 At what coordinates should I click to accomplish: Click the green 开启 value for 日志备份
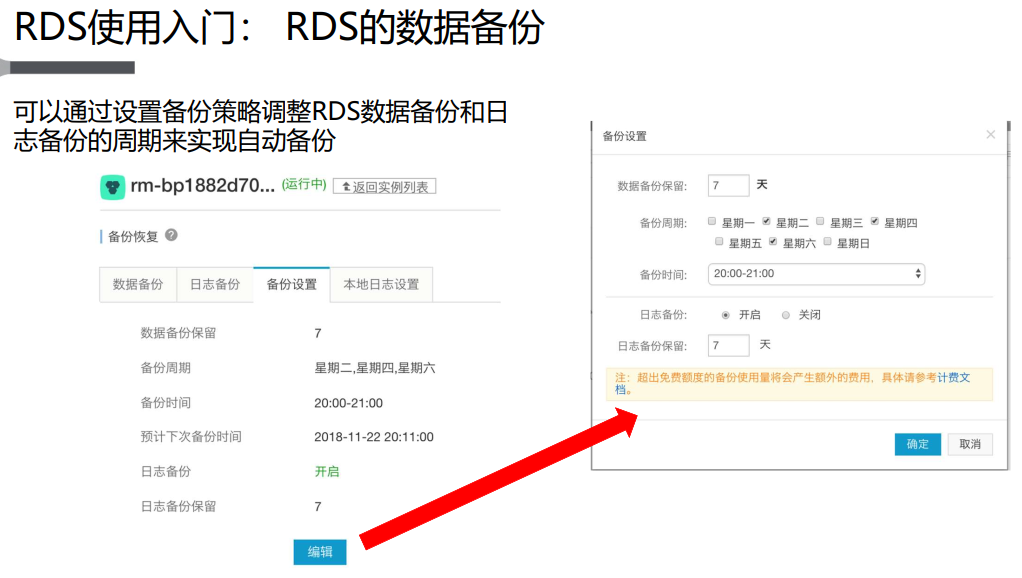327,471
